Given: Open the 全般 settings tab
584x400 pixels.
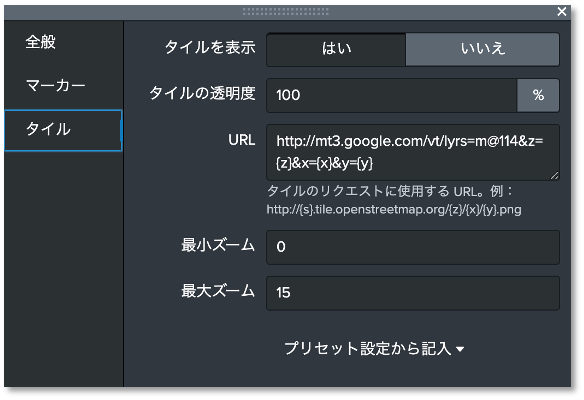Looking at the screenshot, I should click(x=63, y=42).
